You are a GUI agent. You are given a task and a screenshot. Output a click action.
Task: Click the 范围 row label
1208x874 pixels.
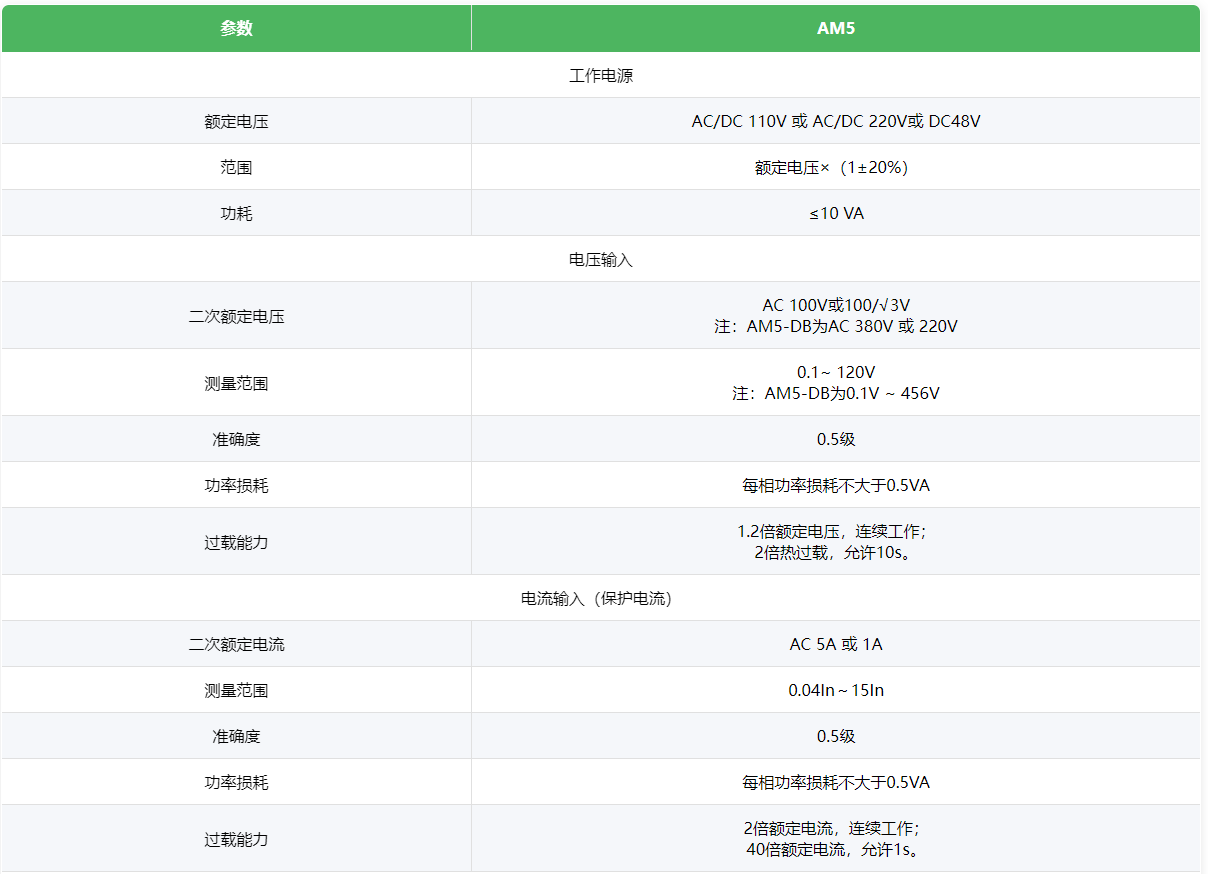(x=236, y=167)
